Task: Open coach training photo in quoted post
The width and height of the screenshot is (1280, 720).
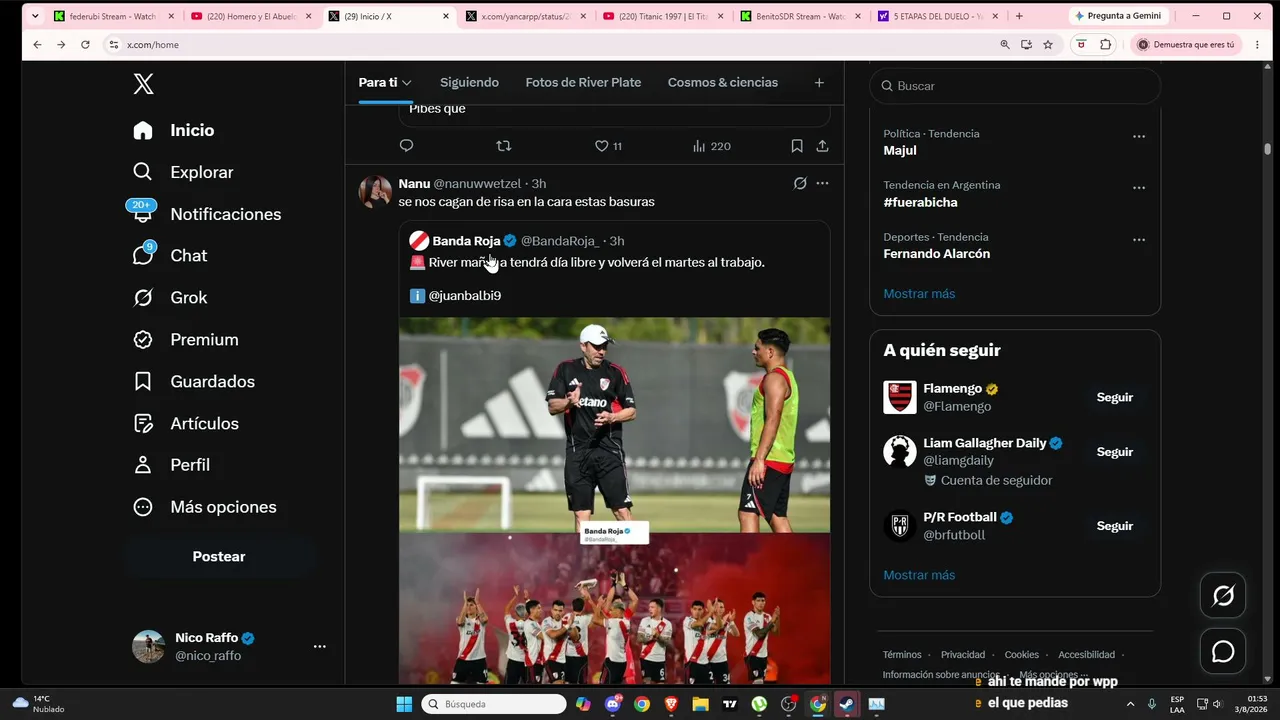Action: click(614, 425)
